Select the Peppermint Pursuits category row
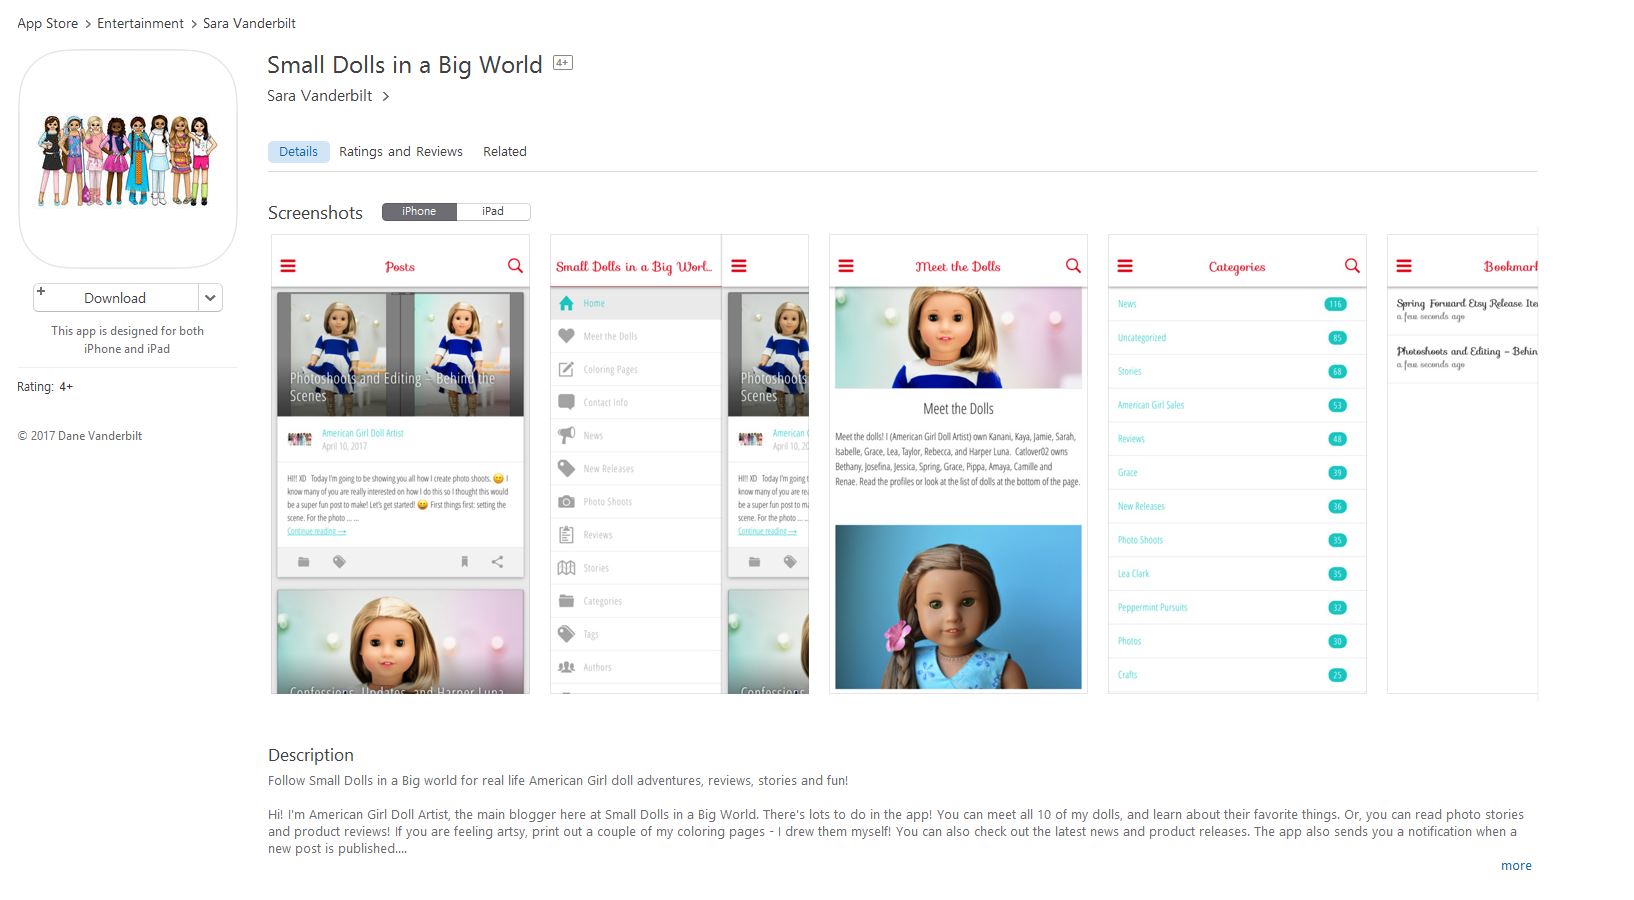The height and width of the screenshot is (900, 1634). coord(1237,607)
